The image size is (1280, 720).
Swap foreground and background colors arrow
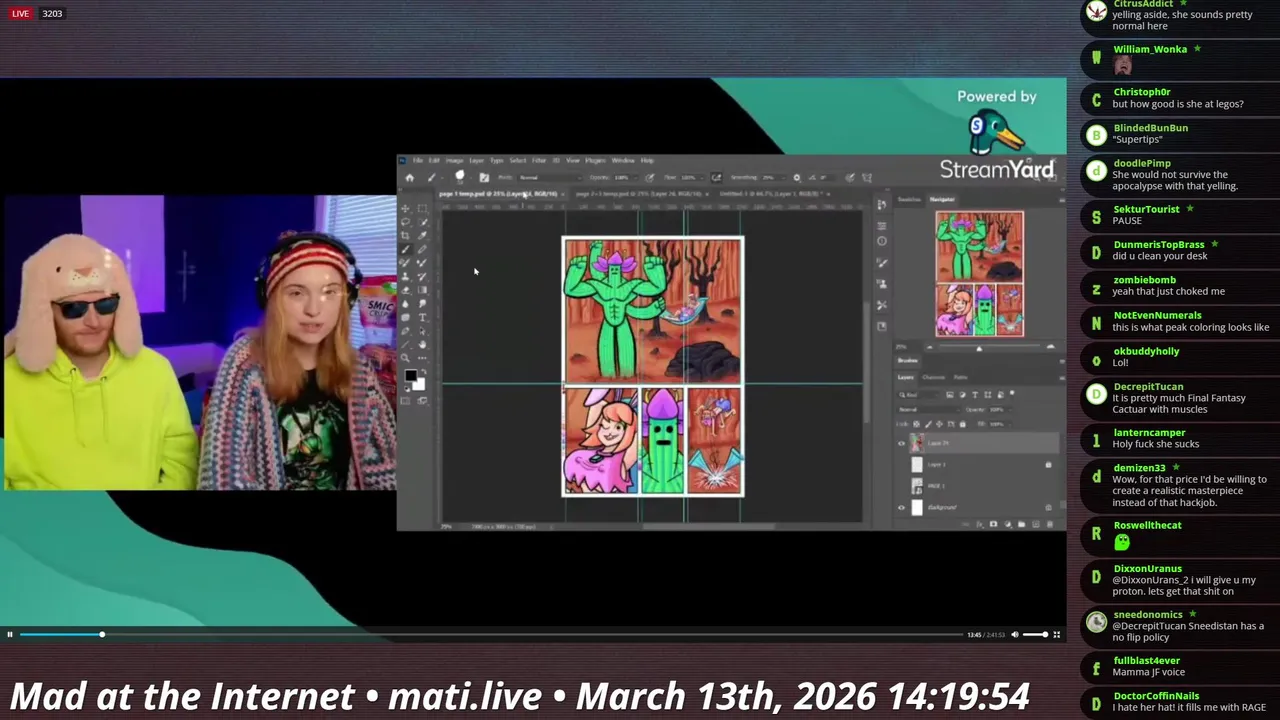coord(424,372)
